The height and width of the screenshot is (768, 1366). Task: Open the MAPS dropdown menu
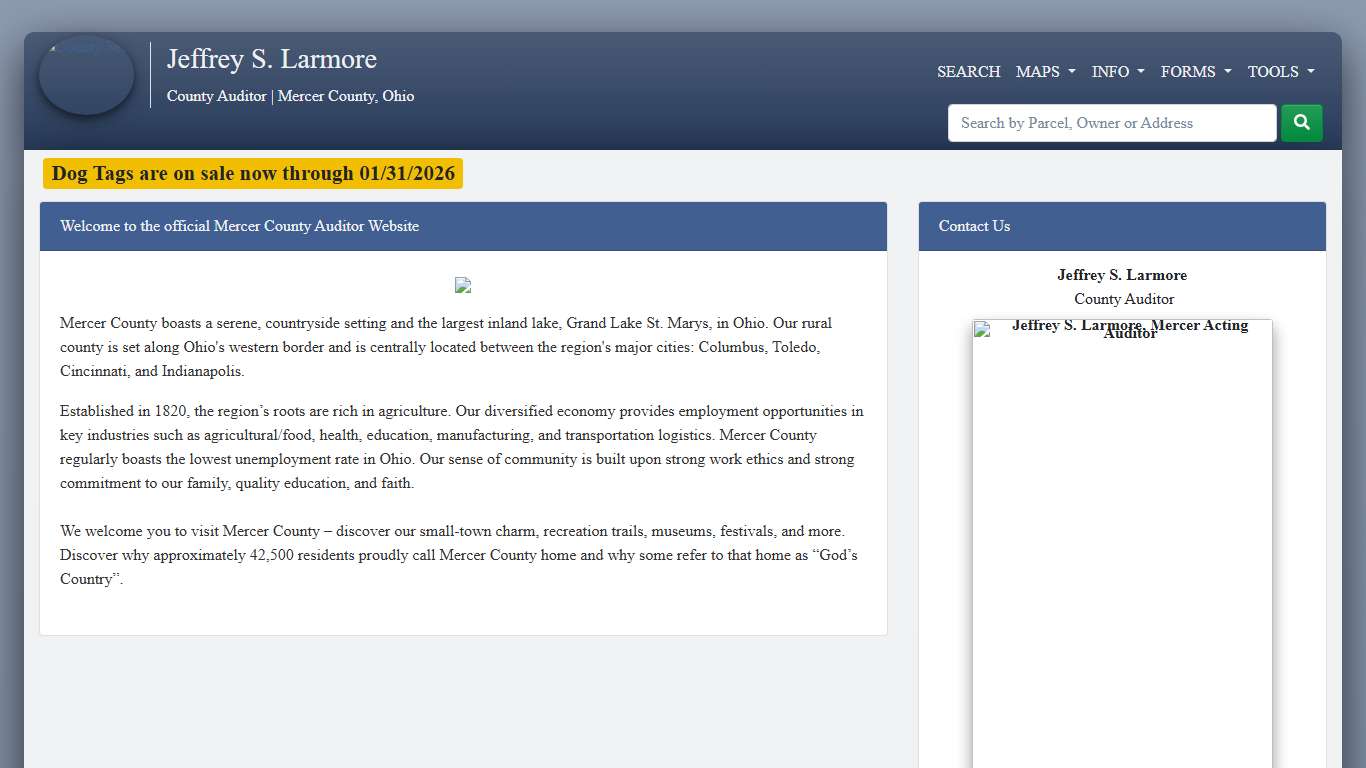(1045, 72)
